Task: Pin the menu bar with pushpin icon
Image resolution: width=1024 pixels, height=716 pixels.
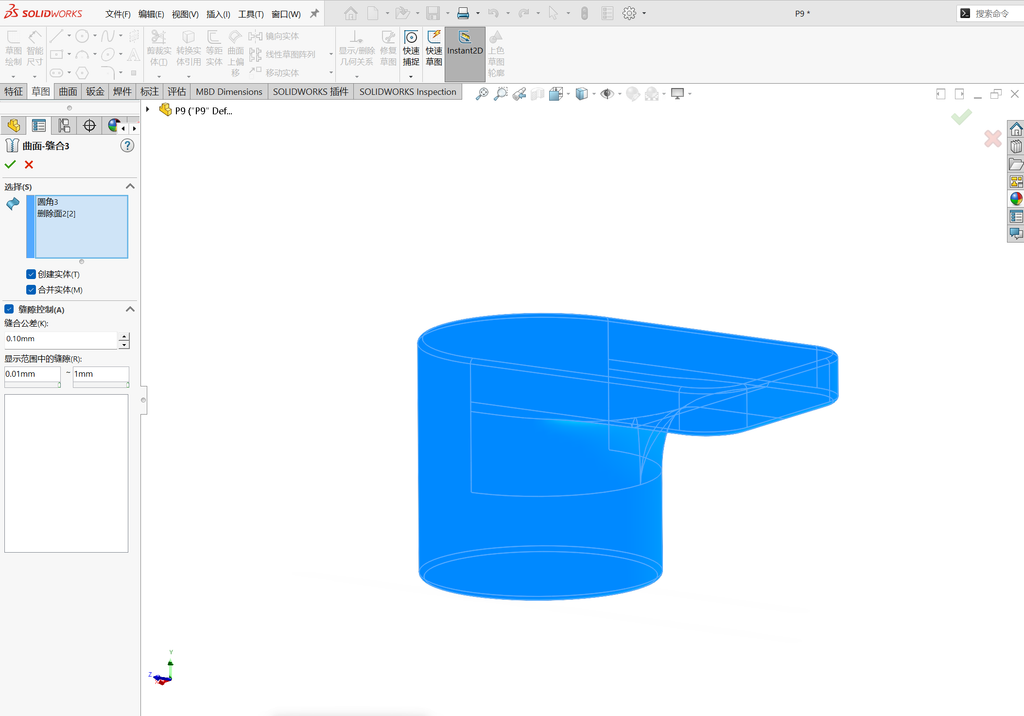Action: (314, 13)
